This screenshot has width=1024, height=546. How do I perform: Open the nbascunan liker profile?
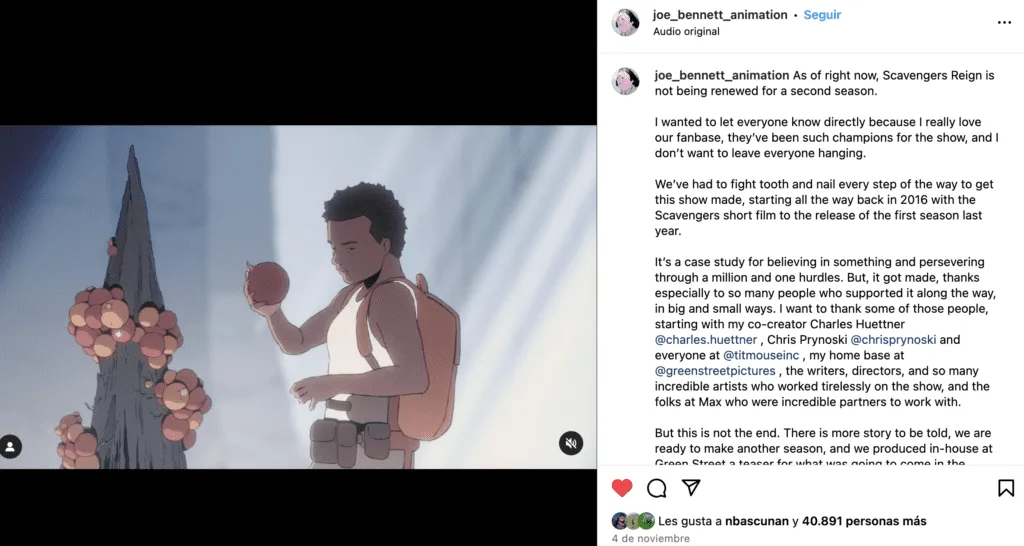pos(757,521)
